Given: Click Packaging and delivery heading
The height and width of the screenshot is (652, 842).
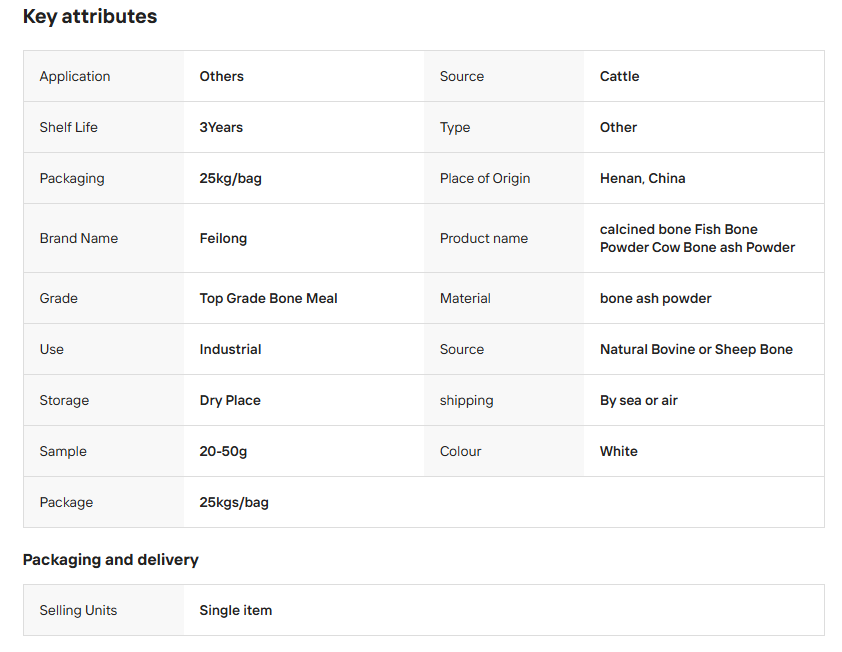Looking at the screenshot, I should click(x=110, y=560).
